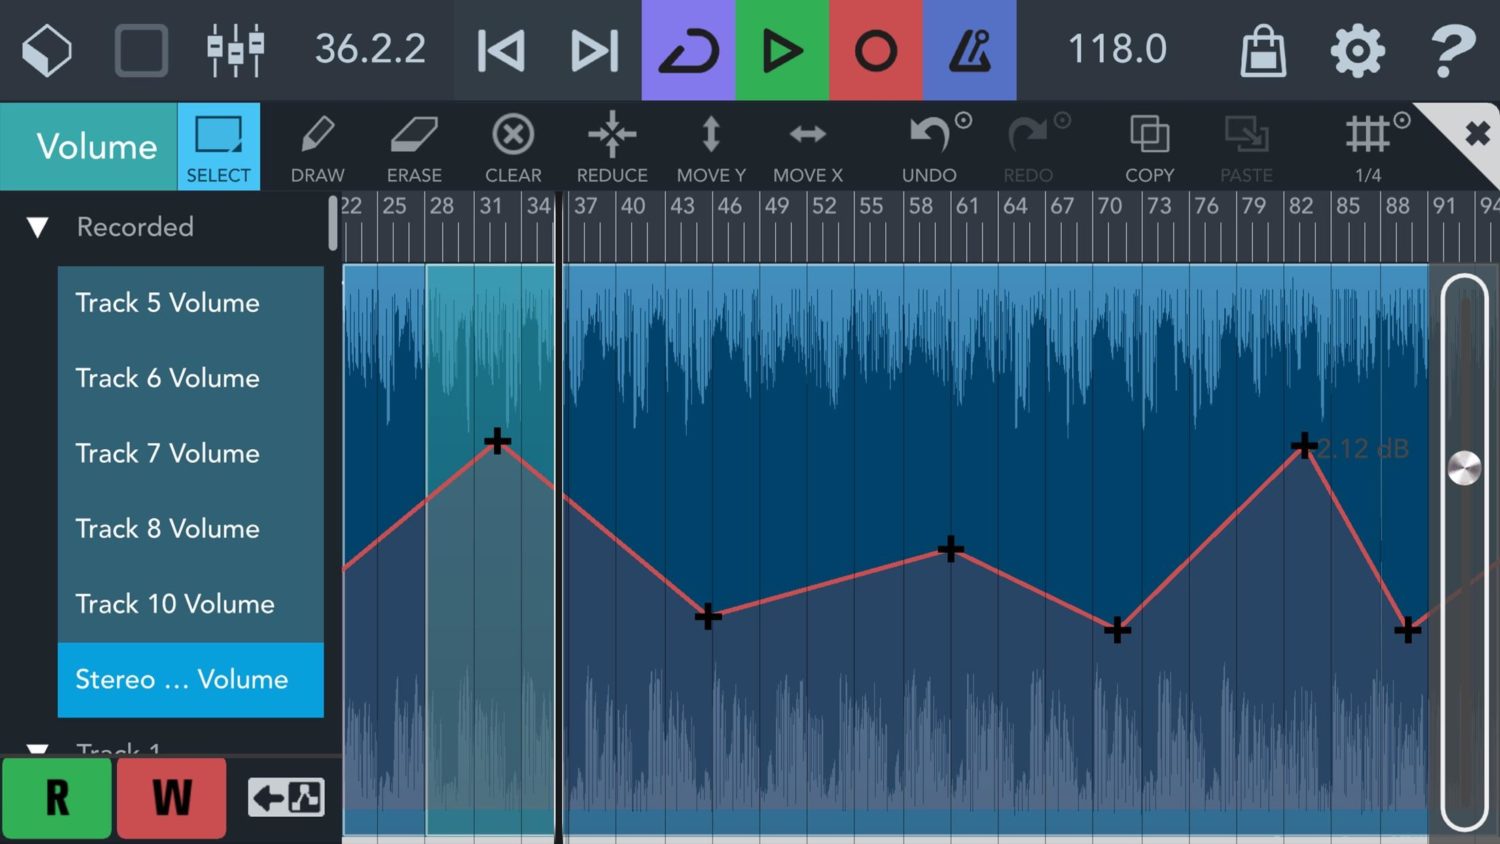Copy the selected automation points
The height and width of the screenshot is (844, 1500).
click(x=1149, y=146)
